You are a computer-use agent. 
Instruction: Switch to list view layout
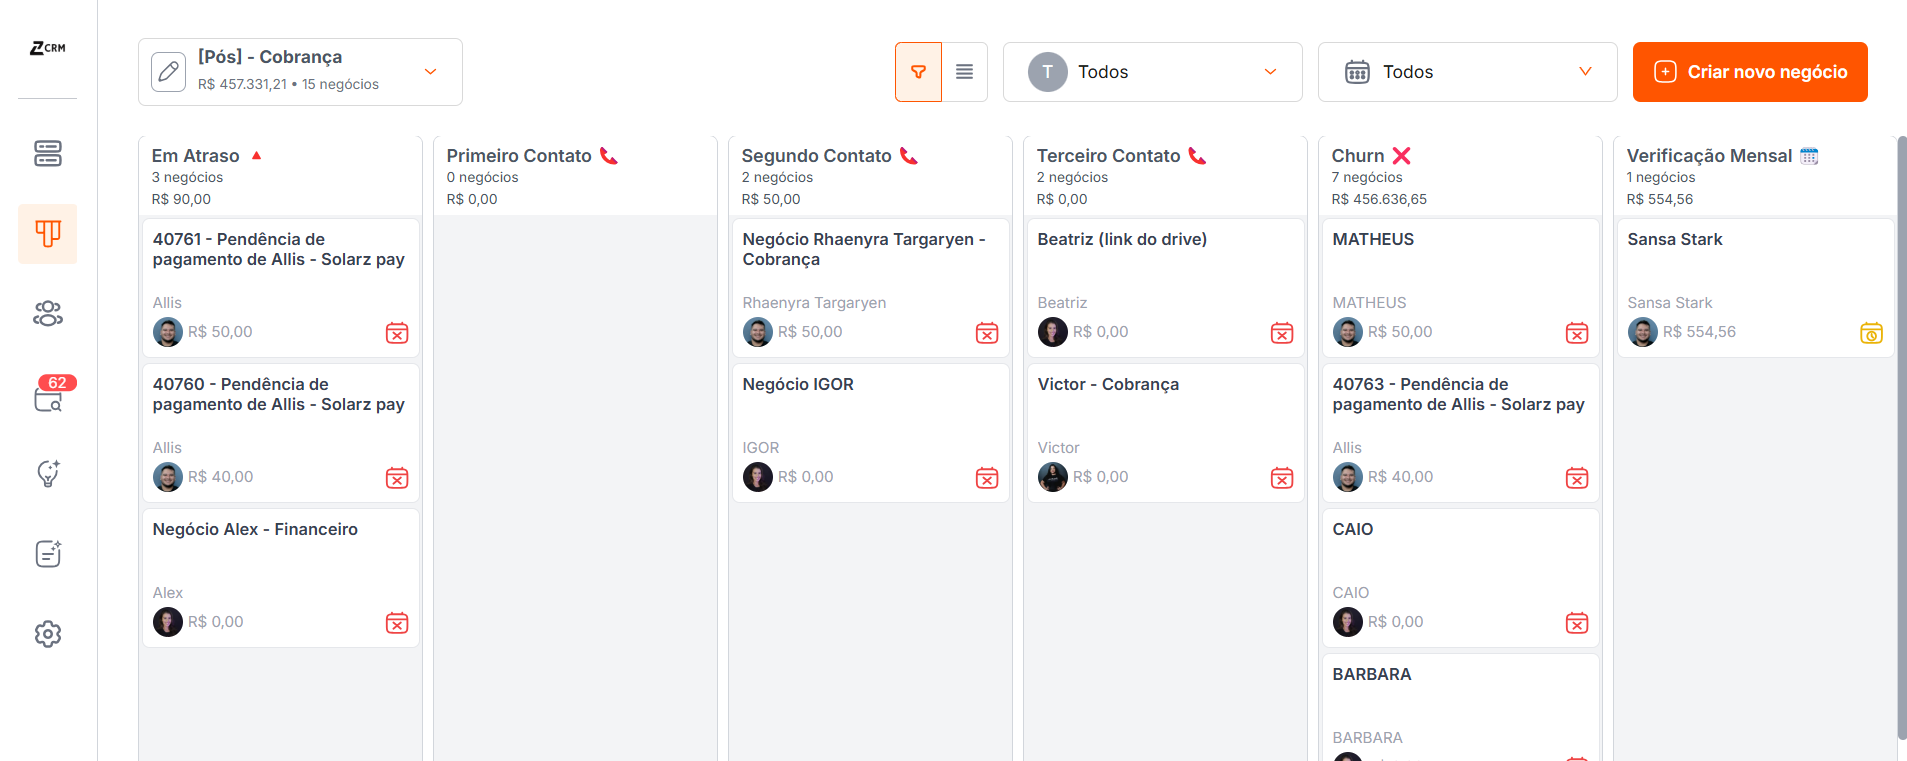[x=964, y=72]
